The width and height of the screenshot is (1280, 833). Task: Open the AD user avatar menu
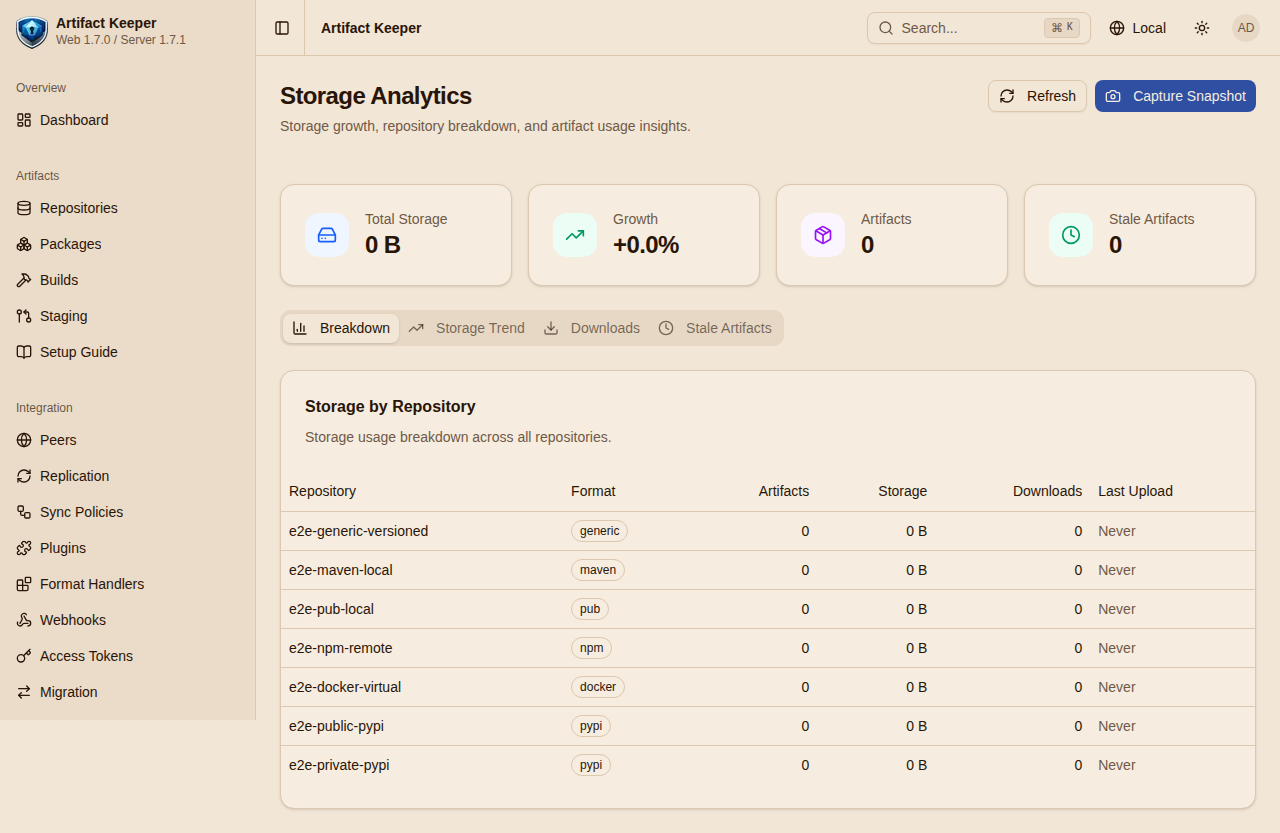pyautogui.click(x=1246, y=28)
